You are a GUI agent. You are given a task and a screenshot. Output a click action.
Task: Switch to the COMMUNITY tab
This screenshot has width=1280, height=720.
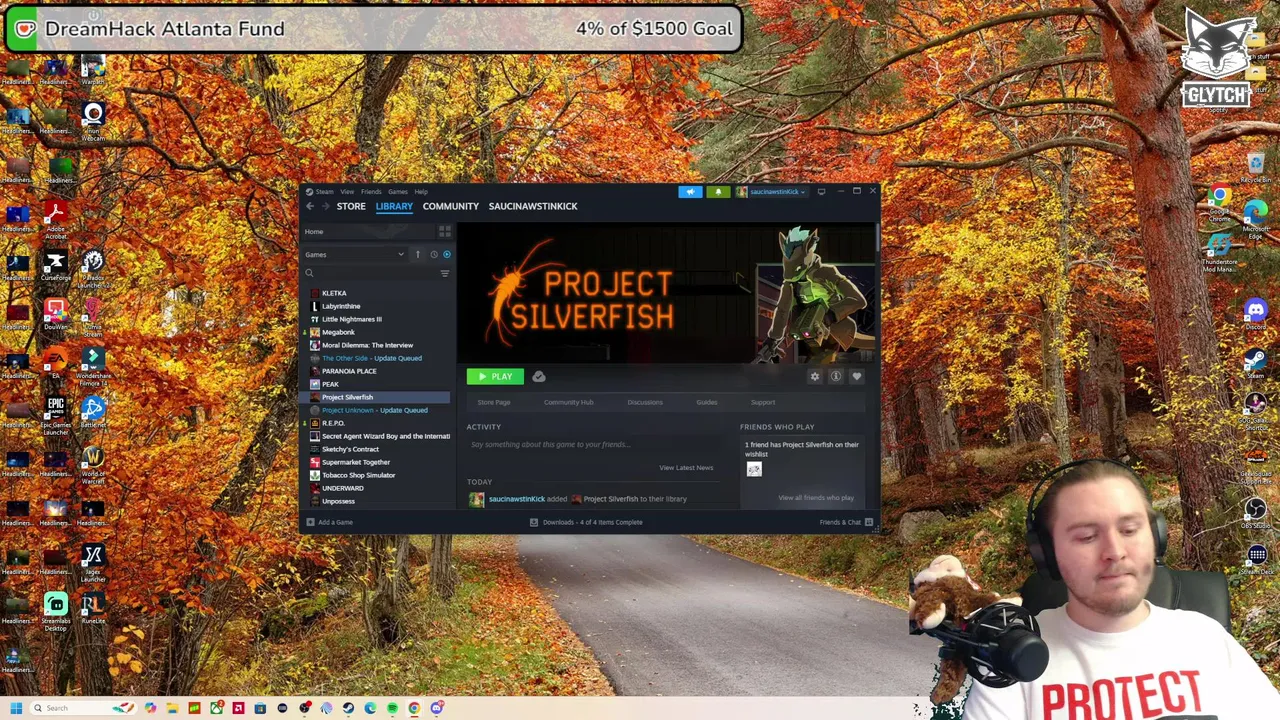(451, 206)
